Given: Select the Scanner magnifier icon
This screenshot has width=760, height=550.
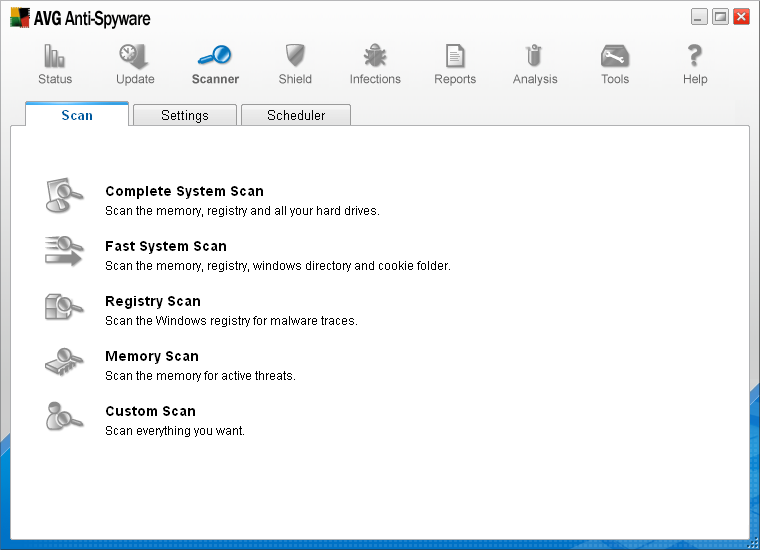Looking at the screenshot, I should pos(215,55).
